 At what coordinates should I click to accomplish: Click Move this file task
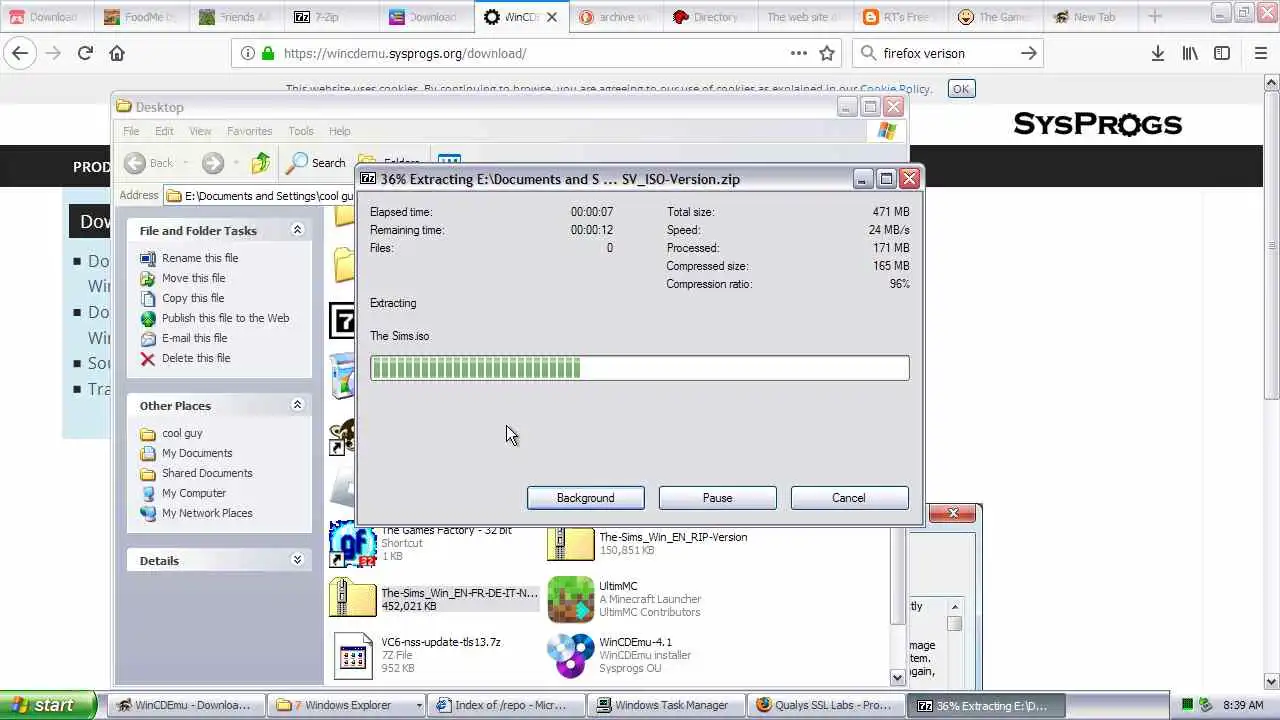[x=193, y=278]
